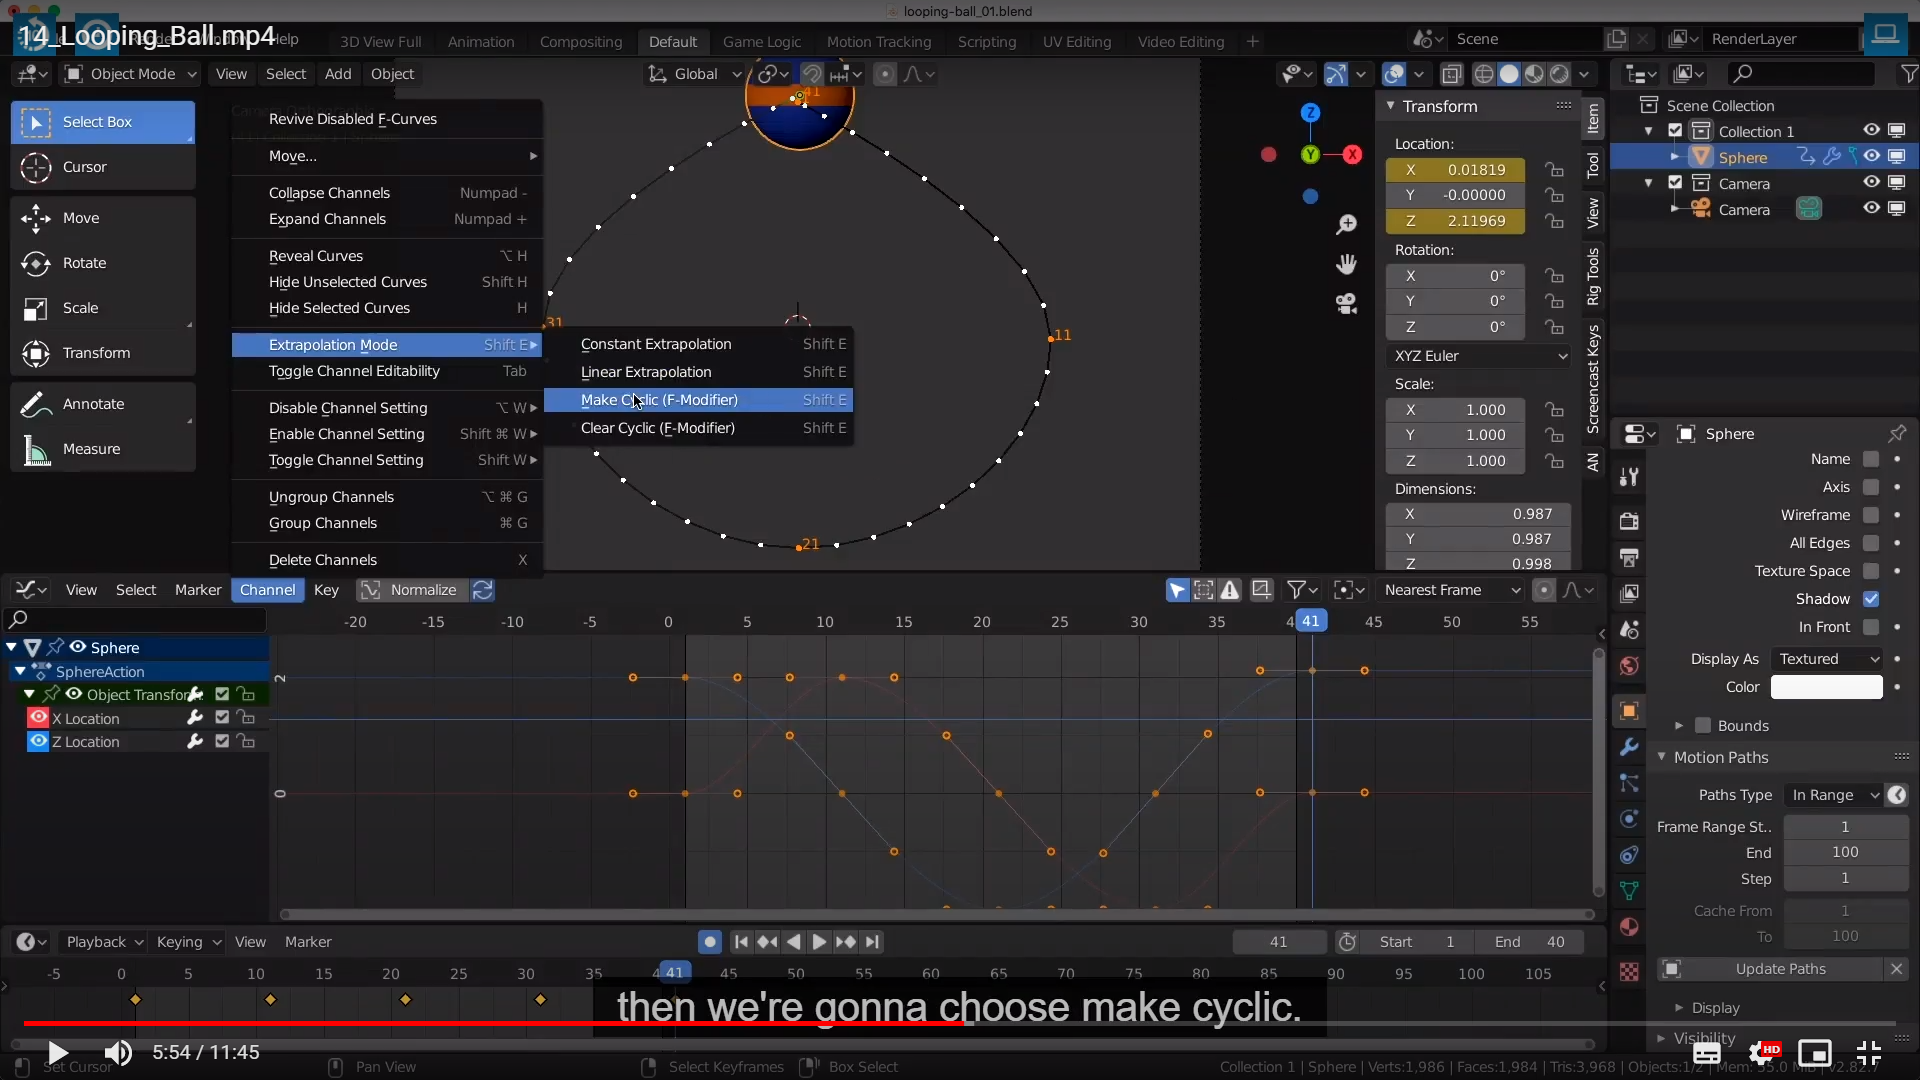Click the Rotate tool icon
1920x1080 pixels.
click(36, 263)
